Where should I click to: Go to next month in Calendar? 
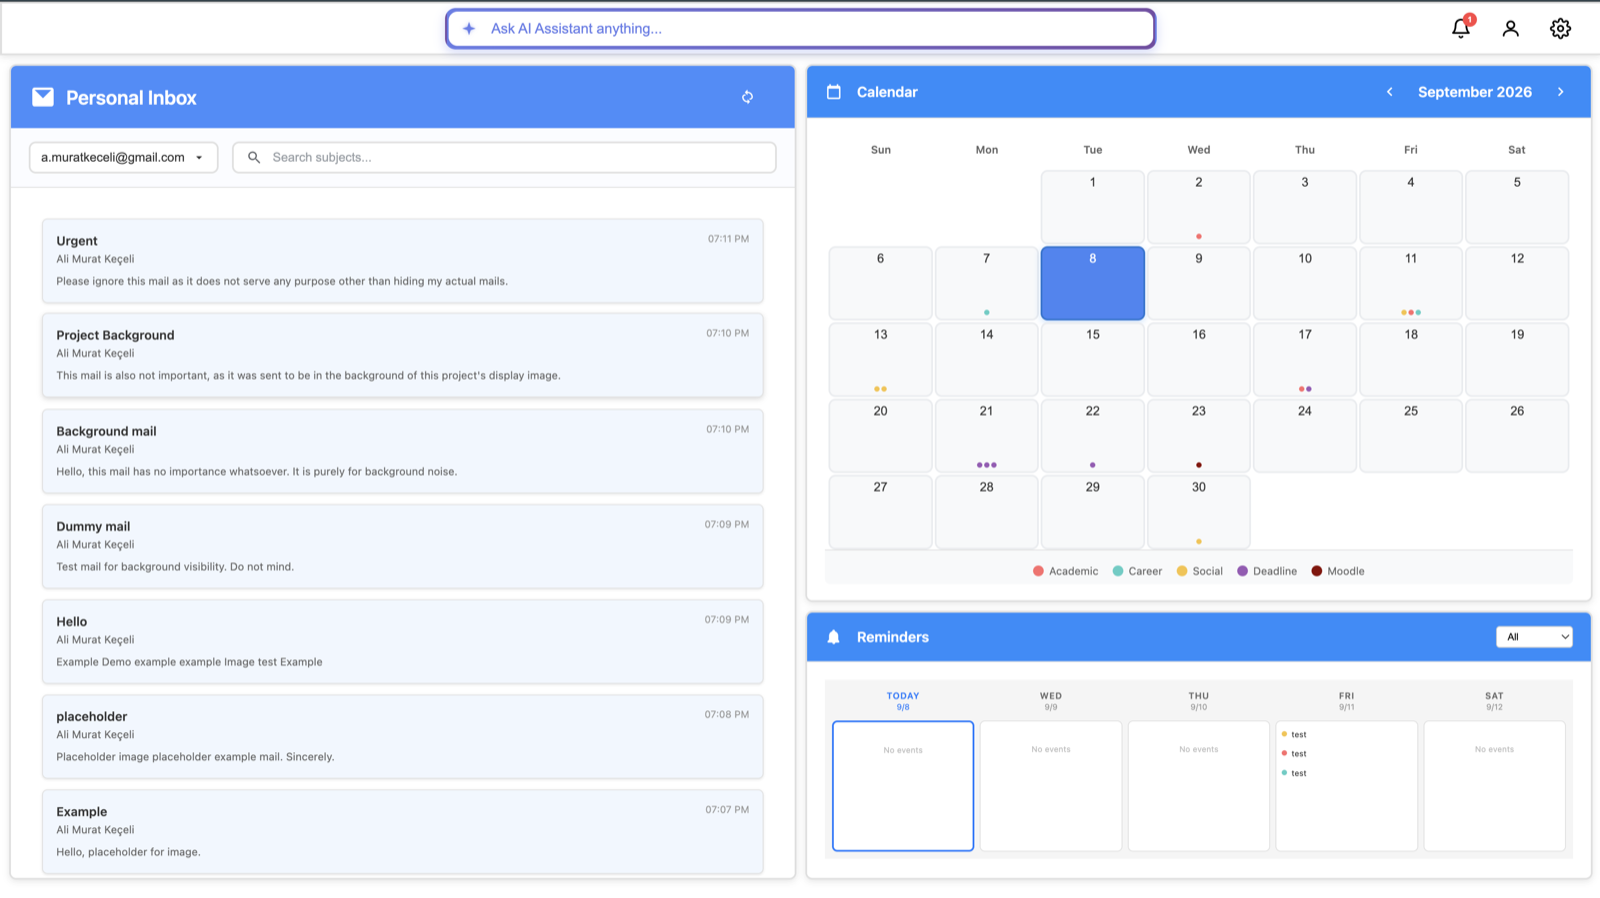tap(1560, 92)
